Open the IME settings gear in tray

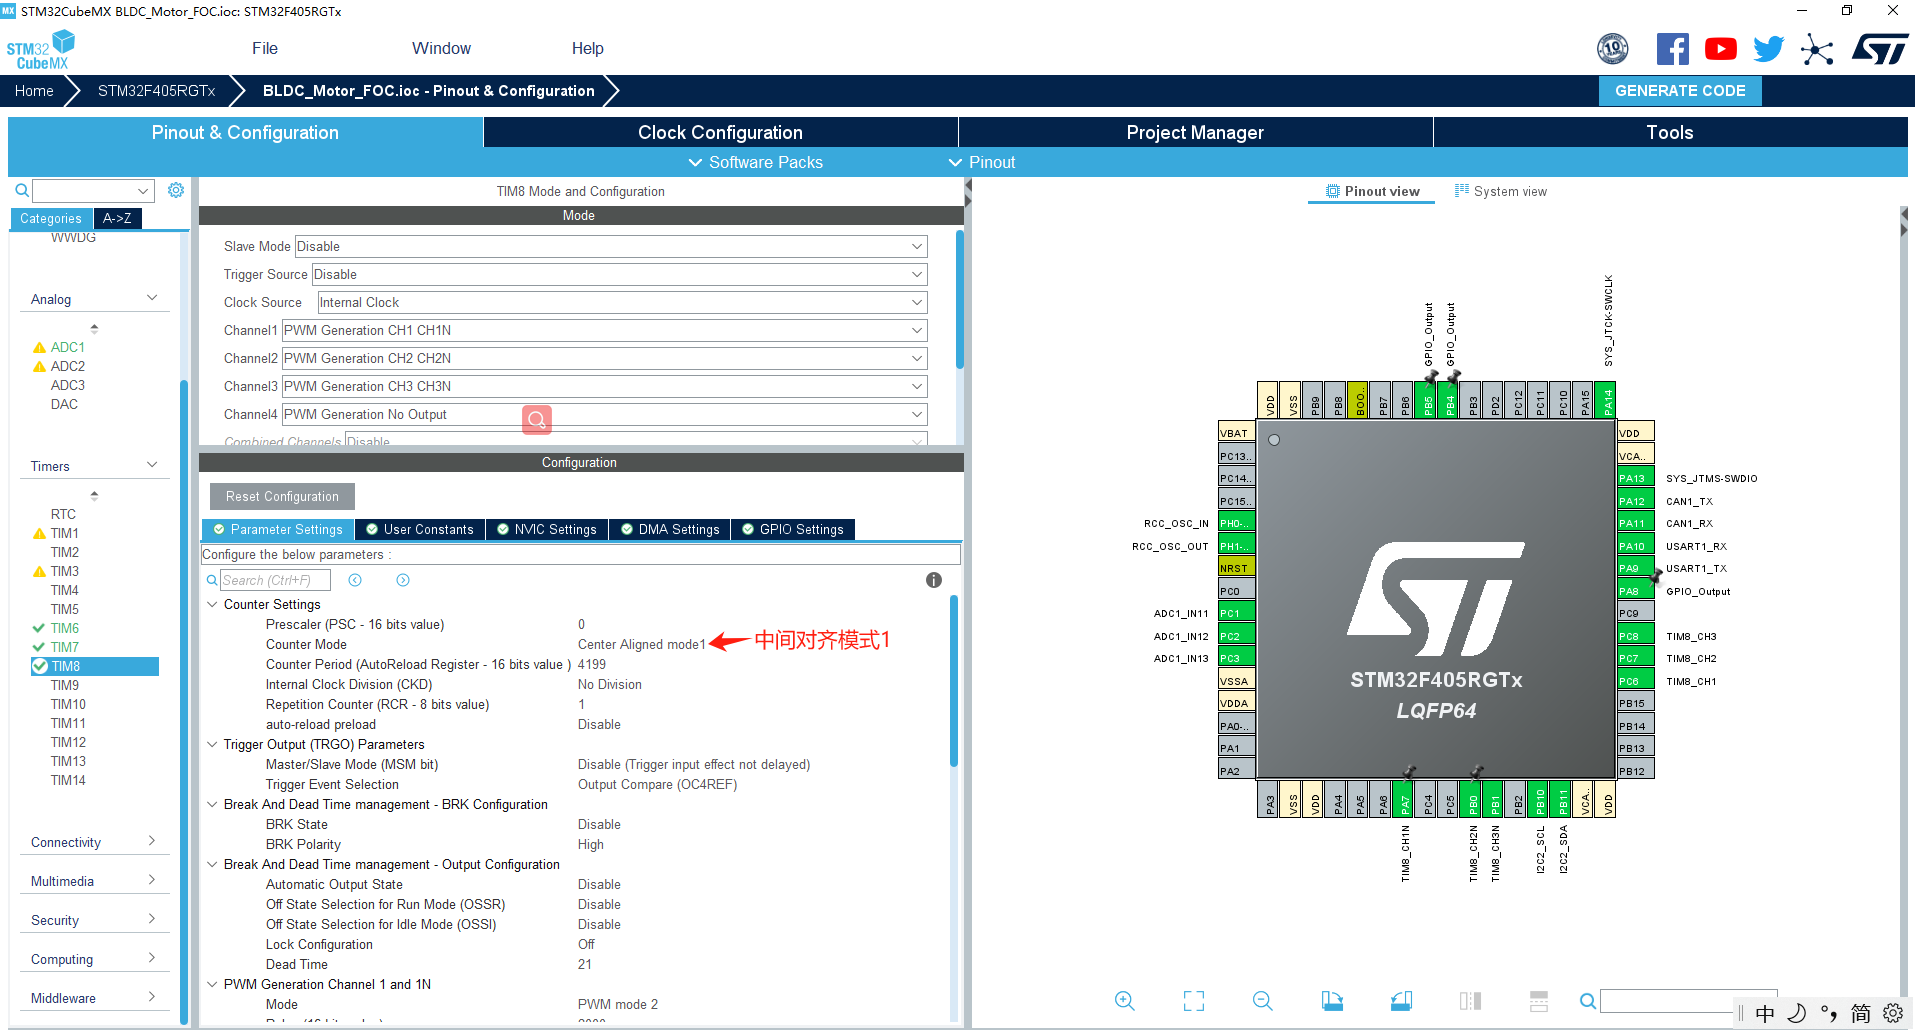1893,1013
